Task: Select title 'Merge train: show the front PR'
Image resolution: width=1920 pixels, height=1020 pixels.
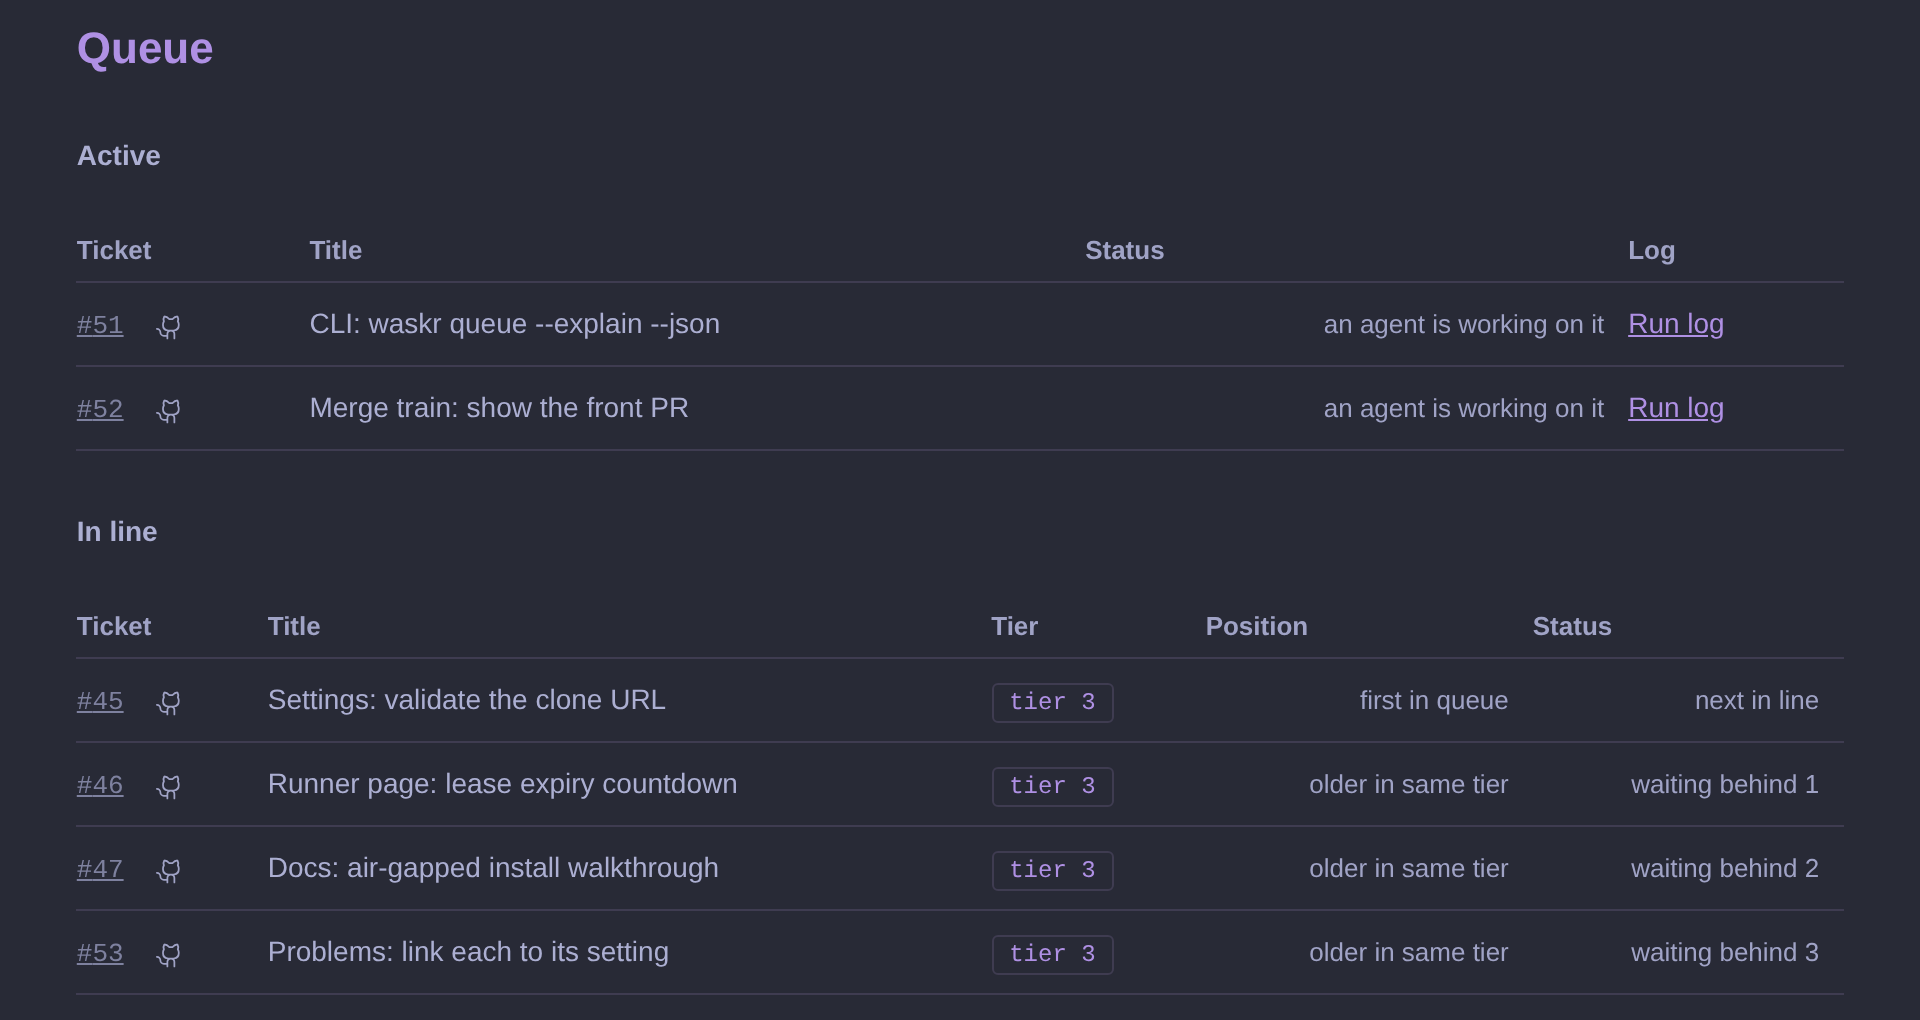Action: (499, 408)
